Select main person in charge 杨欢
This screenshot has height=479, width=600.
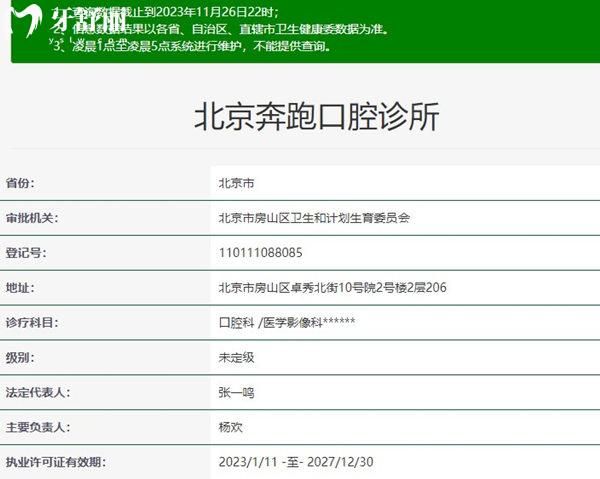[x=230, y=427]
